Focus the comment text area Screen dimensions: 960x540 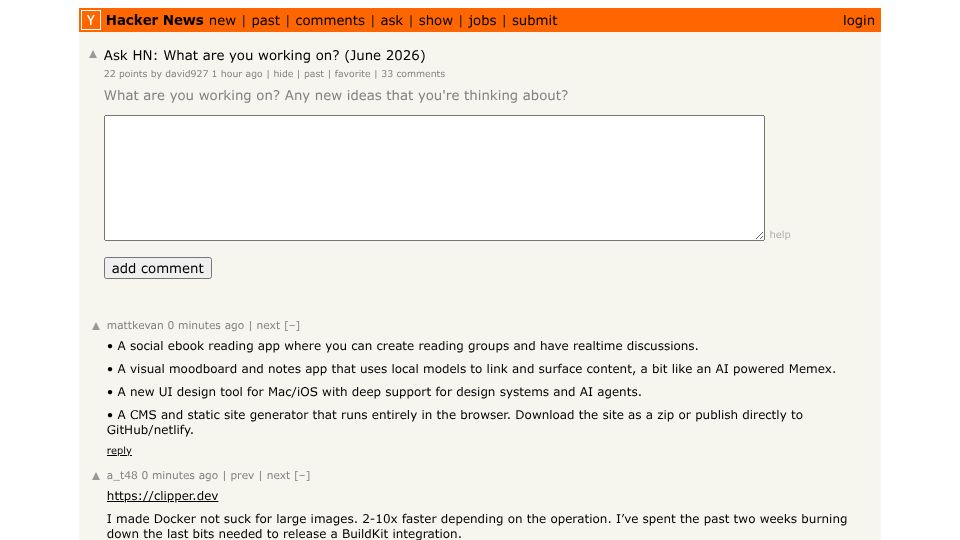[434, 178]
